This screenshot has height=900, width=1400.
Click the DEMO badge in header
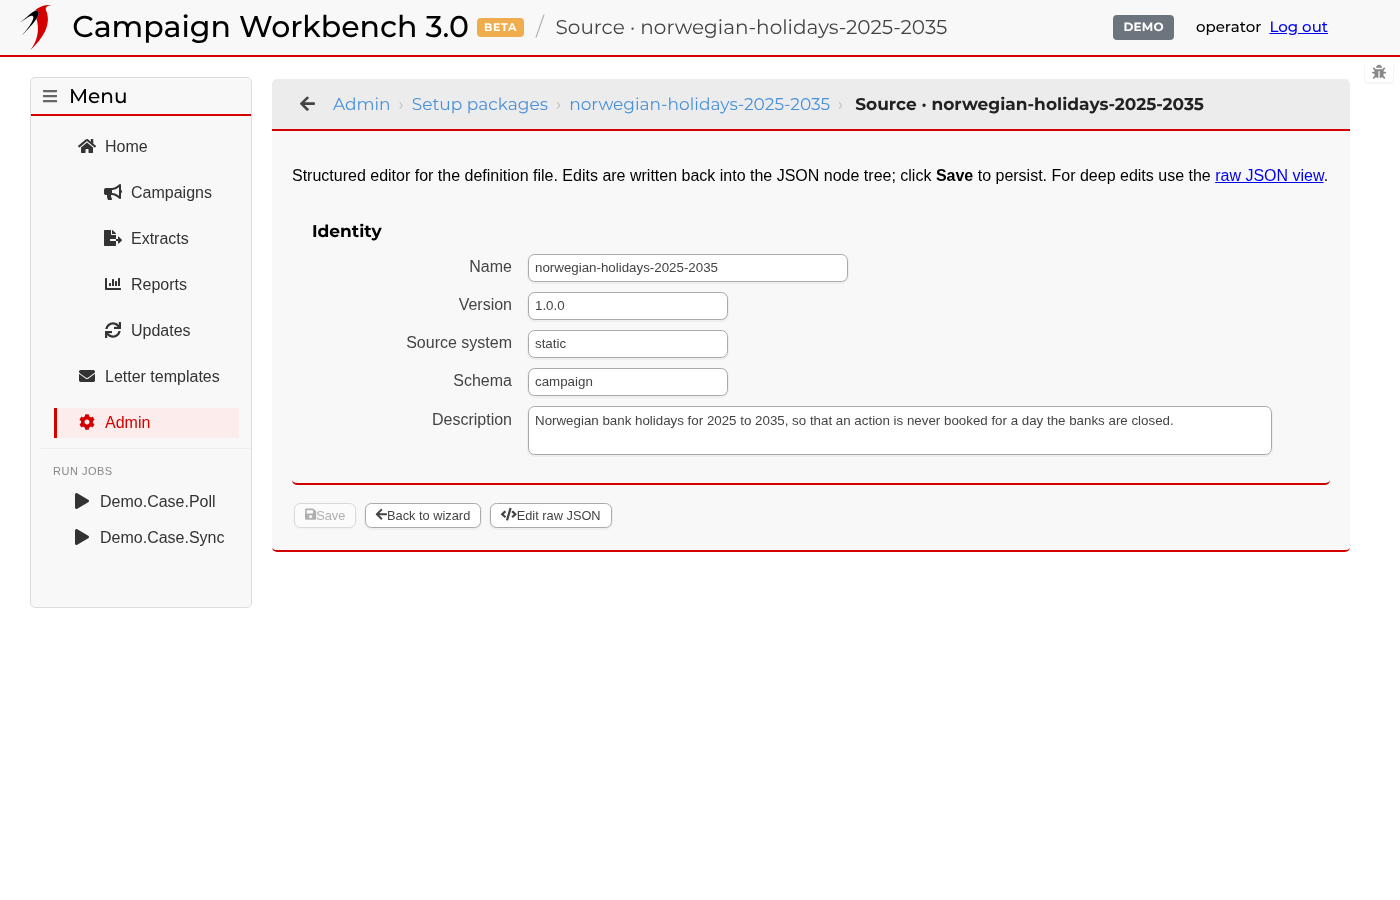[x=1143, y=27]
